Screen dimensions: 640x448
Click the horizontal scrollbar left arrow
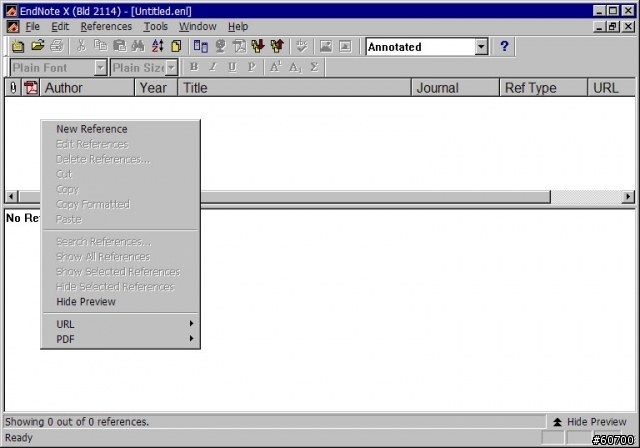click(11, 197)
